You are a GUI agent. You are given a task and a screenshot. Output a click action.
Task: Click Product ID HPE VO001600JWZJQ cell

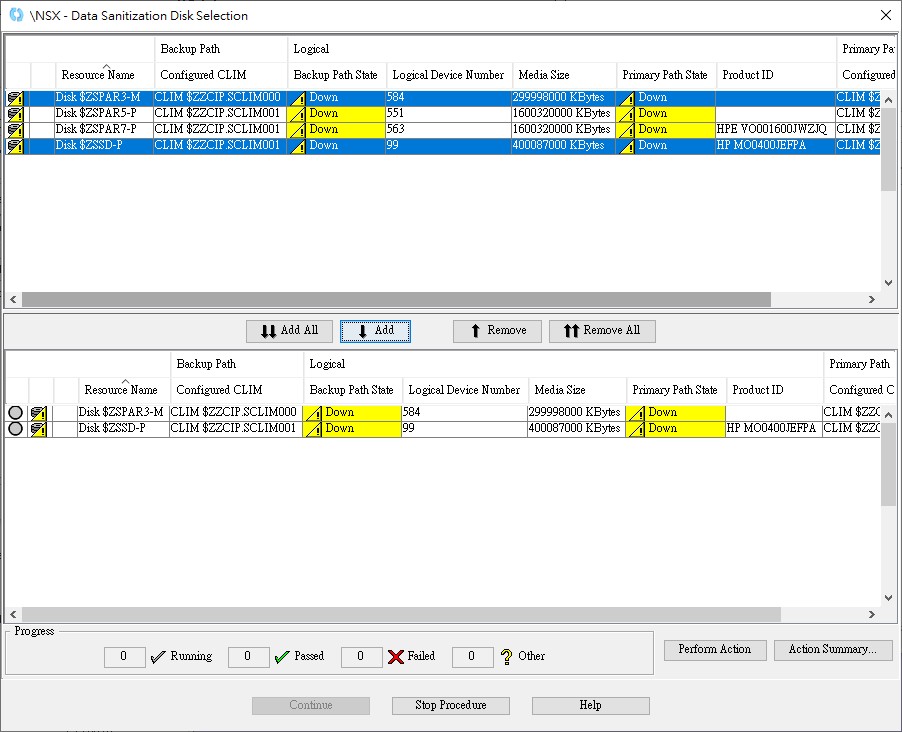pyautogui.click(x=775, y=130)
